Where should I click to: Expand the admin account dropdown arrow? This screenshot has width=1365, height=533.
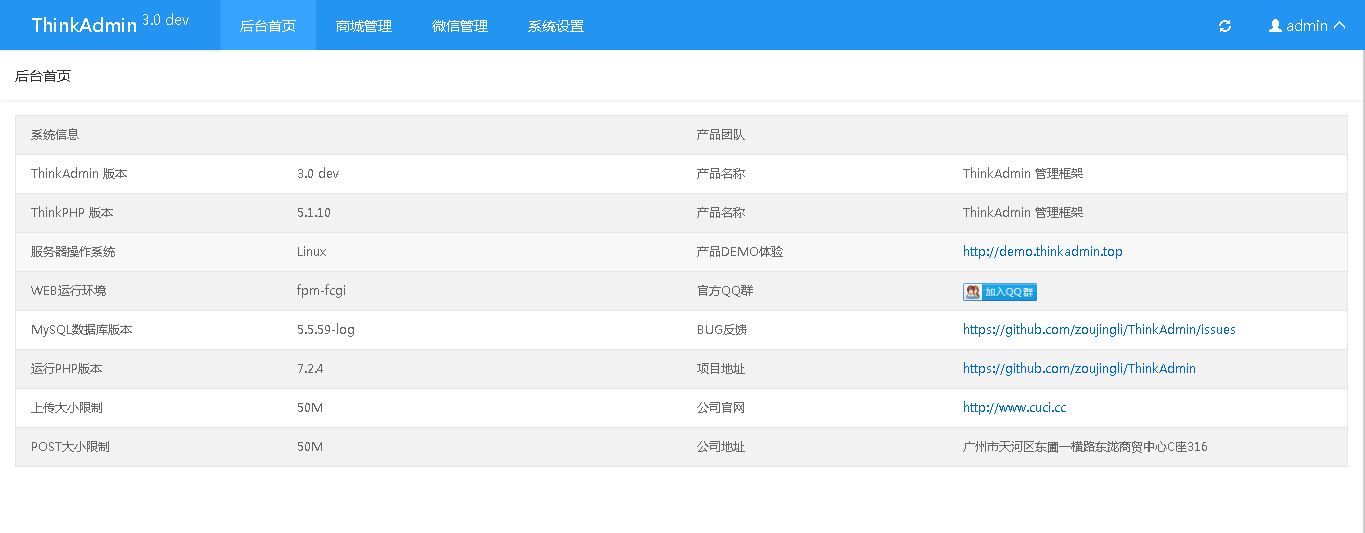pos(1339,26)
